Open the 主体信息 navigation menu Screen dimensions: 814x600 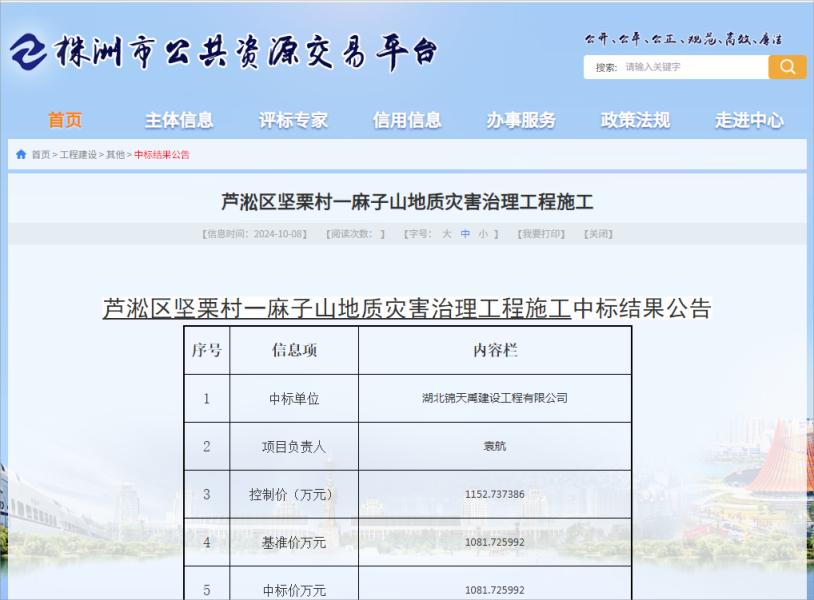178,119
